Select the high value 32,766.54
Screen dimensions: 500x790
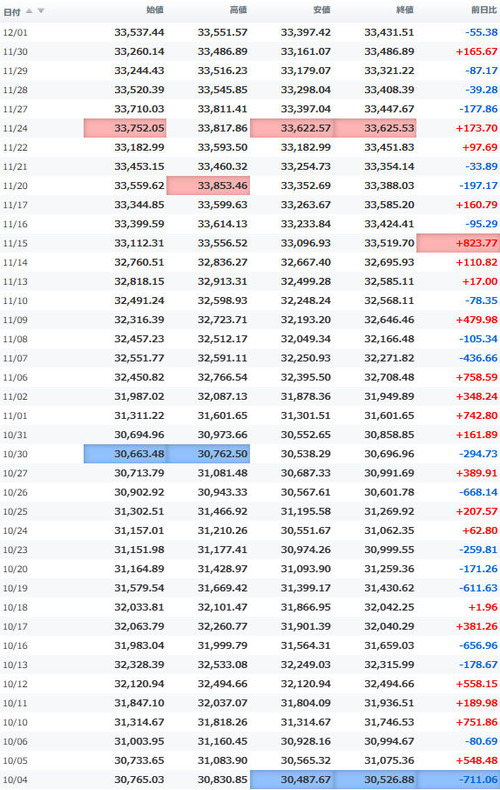tap(222, 377)
